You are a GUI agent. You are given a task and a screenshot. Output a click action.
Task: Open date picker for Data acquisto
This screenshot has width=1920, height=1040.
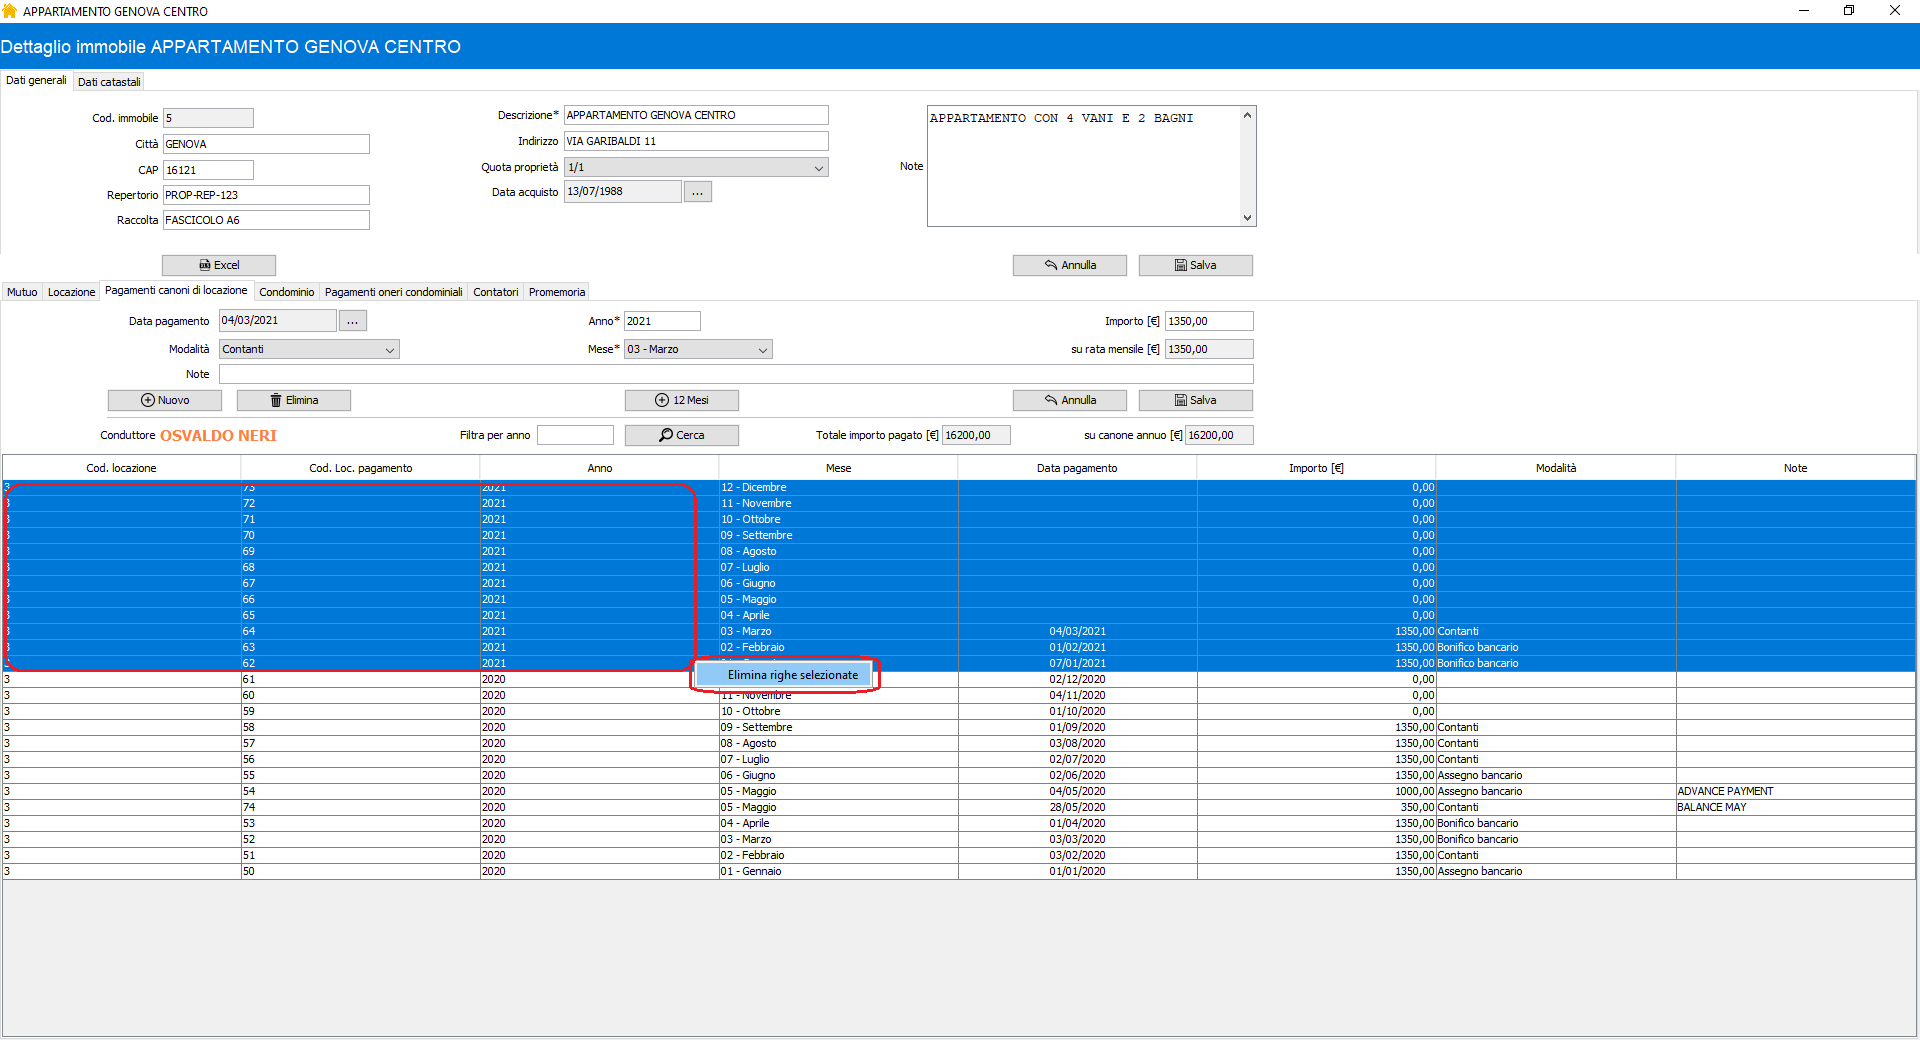tap(697, 192)
